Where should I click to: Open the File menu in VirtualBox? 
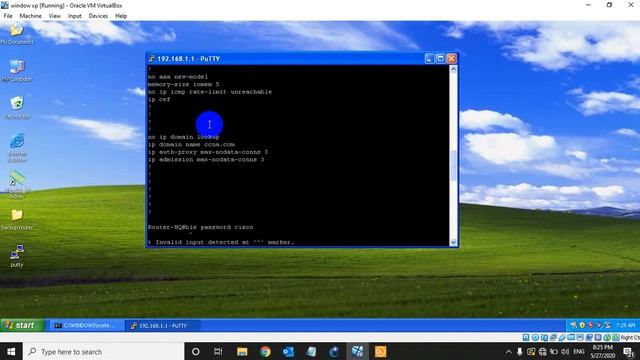pyautogui.click(x=8, y=16)
